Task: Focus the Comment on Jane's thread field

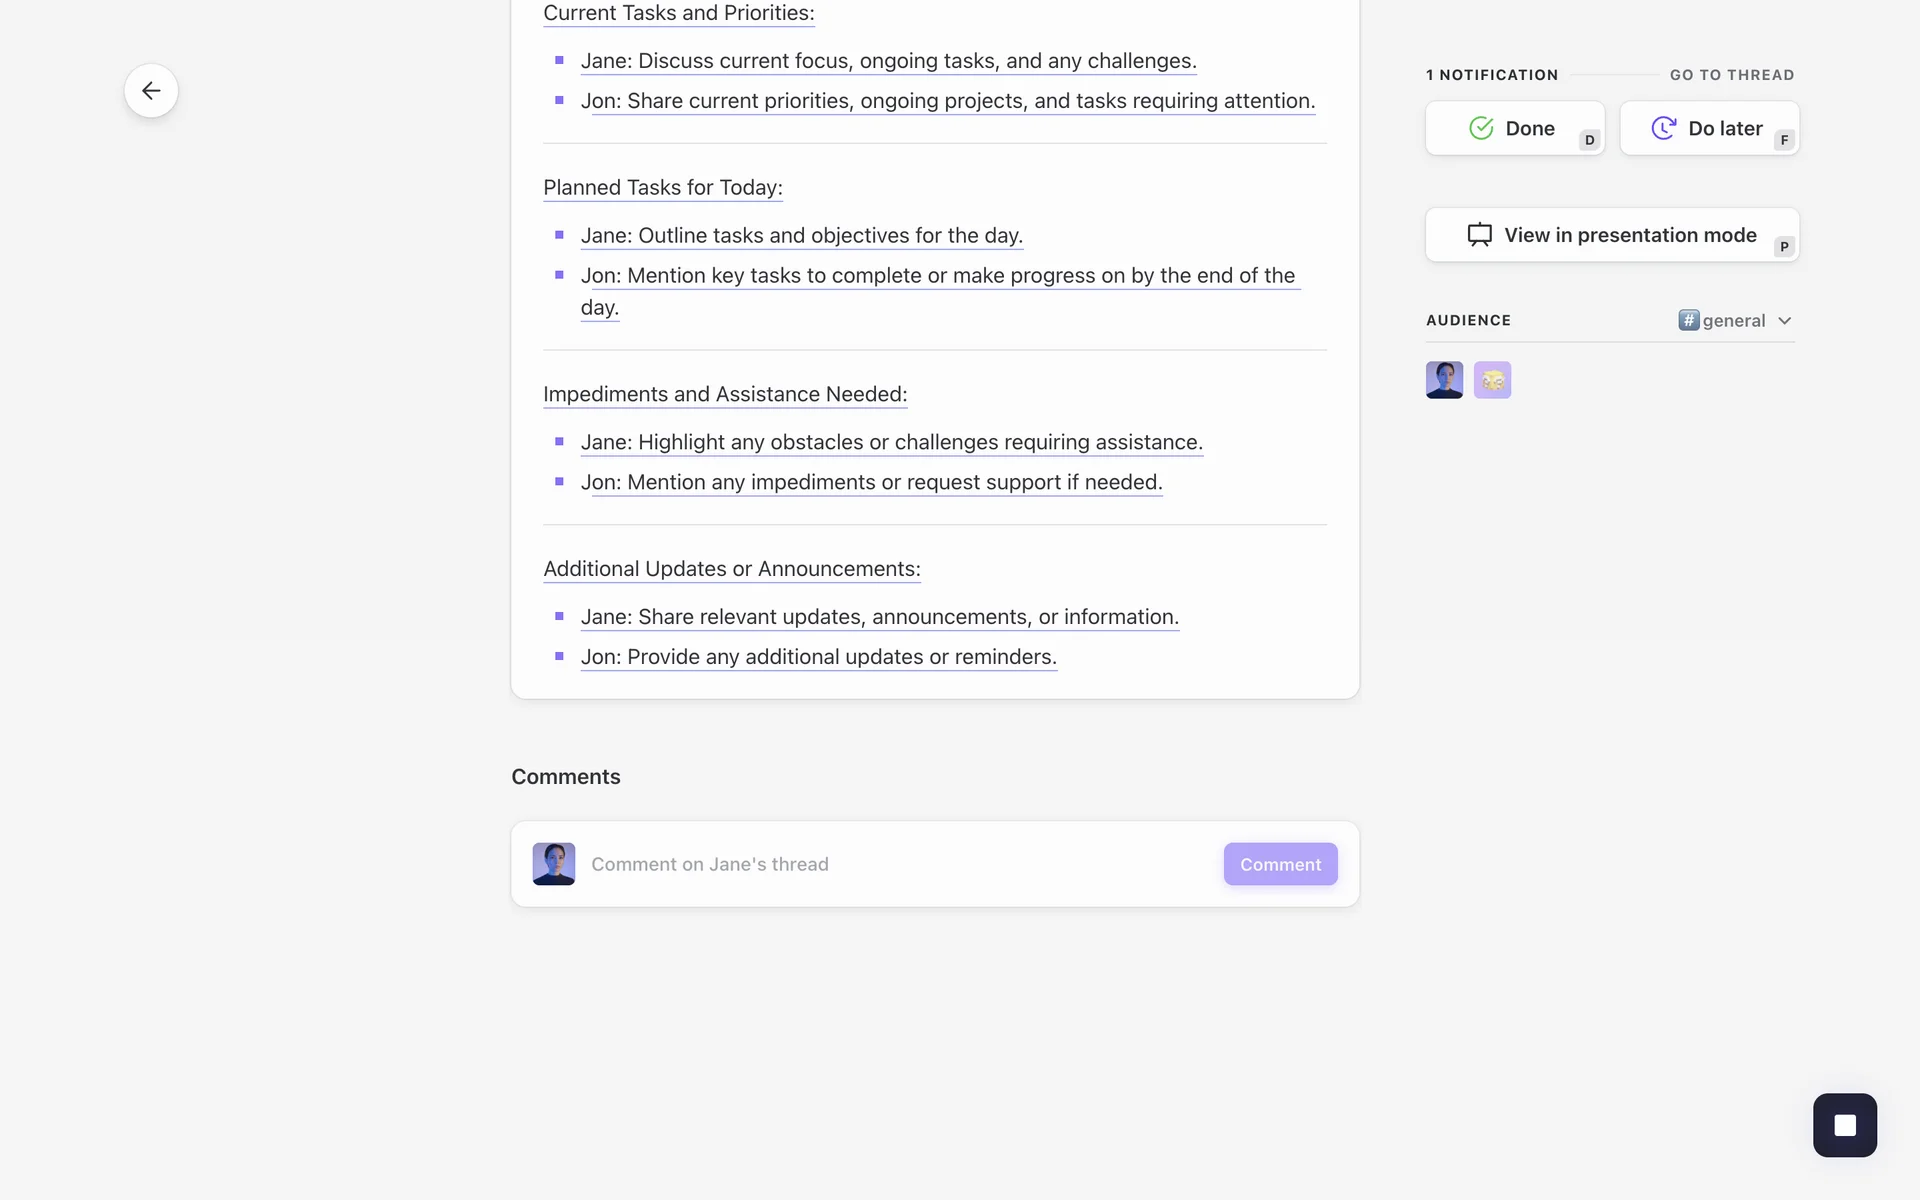Action: coord(890,864)
